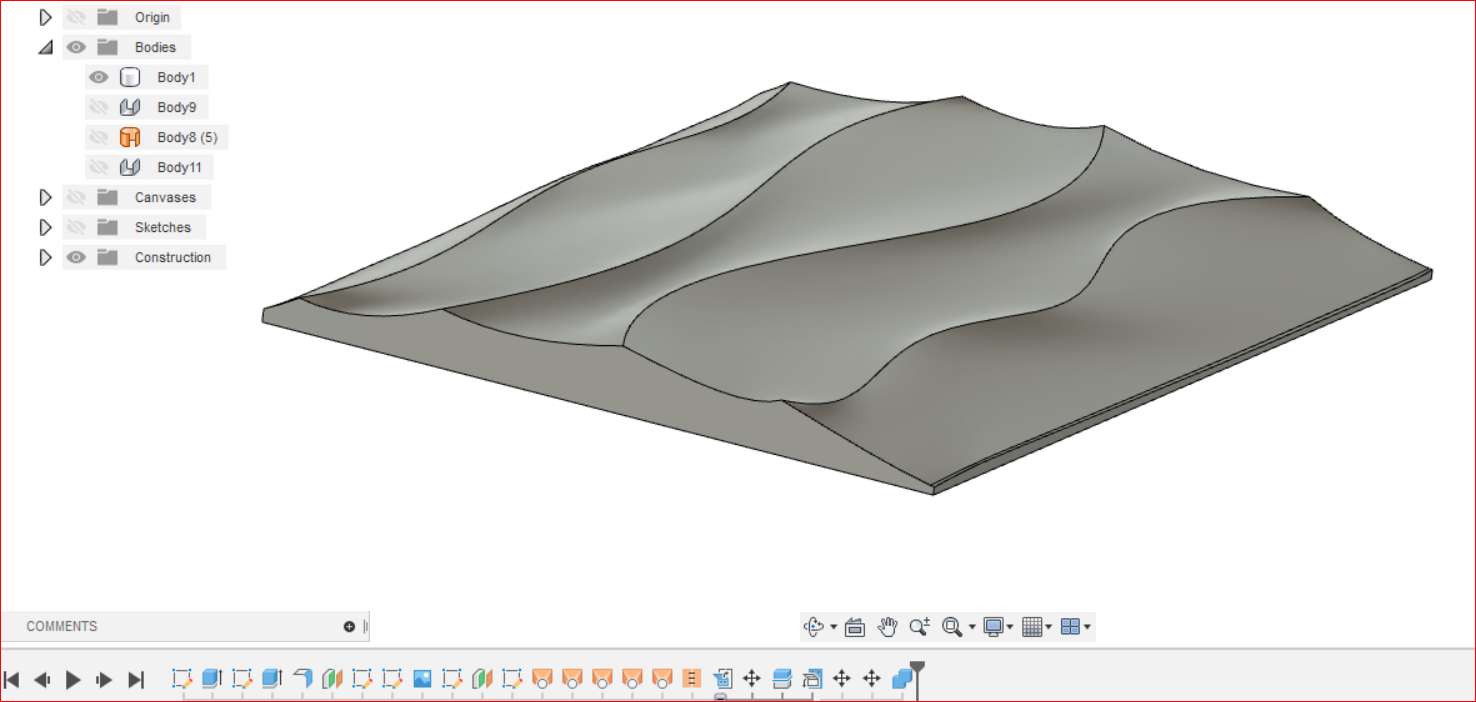Click the Comments panel grip handle
Image resolution: width=1476 pixels, height=702 pixels.
tap(365, 627)
